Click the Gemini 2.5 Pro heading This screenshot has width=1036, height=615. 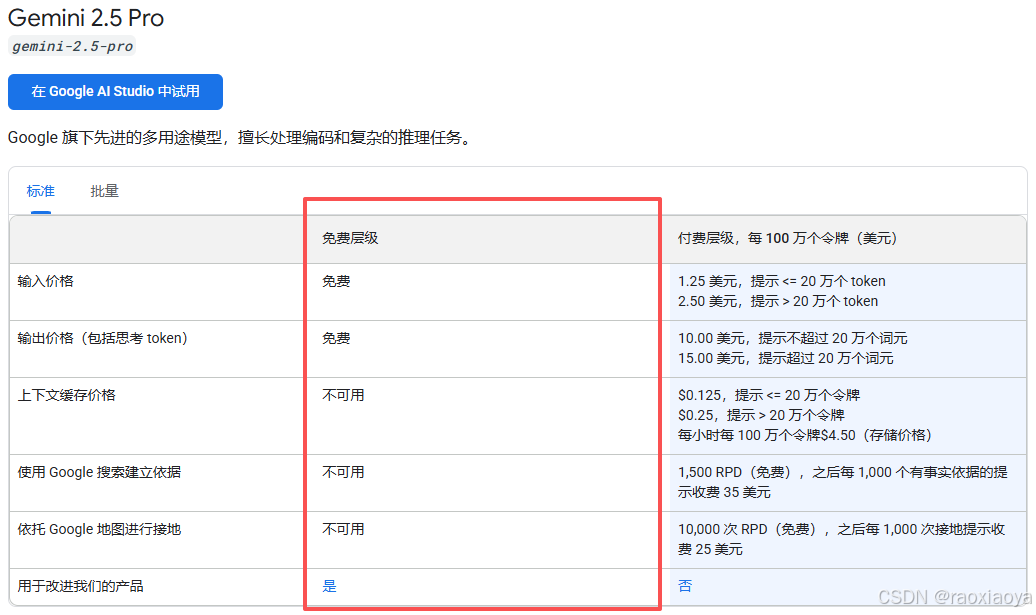(x=86, y=18)
